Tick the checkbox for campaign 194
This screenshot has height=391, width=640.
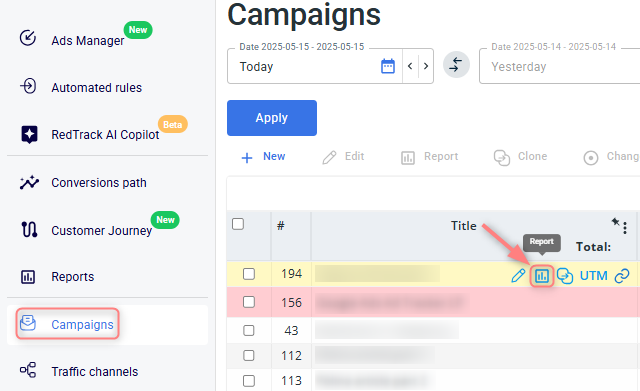pos(249,274)
